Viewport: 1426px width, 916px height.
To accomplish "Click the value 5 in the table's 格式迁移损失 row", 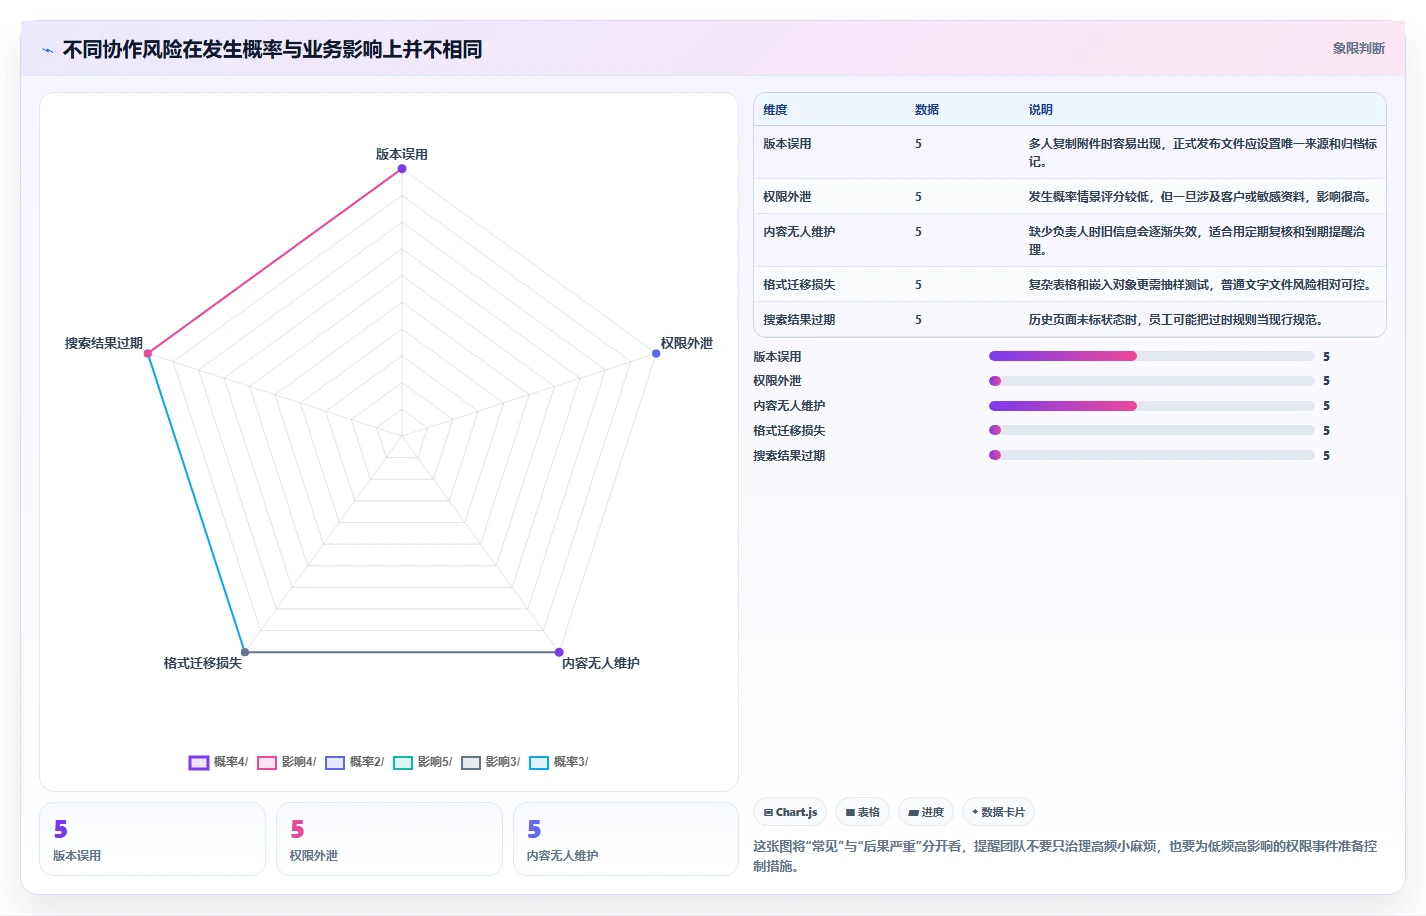I will [918, 285].
